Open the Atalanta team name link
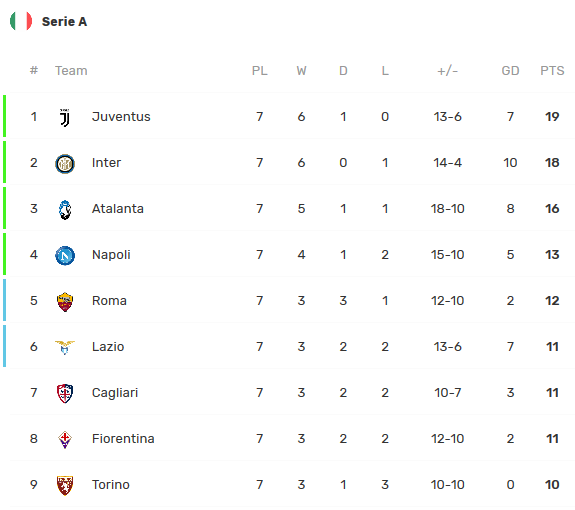This screenshot has height=510, width=575. (118, 209)
